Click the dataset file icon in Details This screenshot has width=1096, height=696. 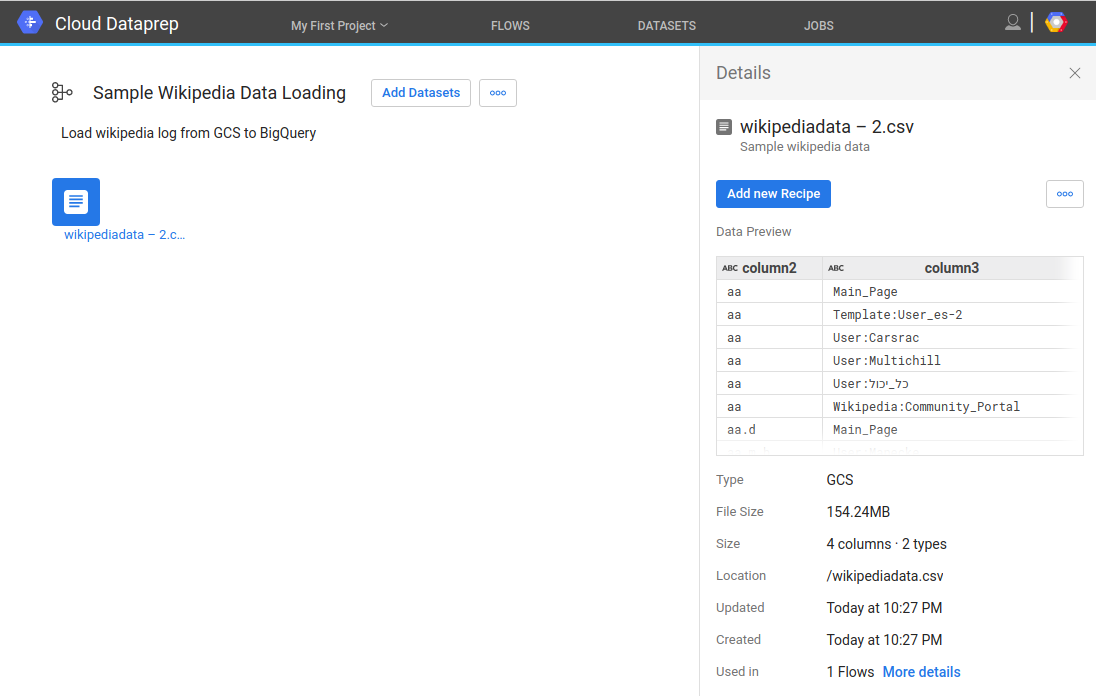[x=724, y=126]
